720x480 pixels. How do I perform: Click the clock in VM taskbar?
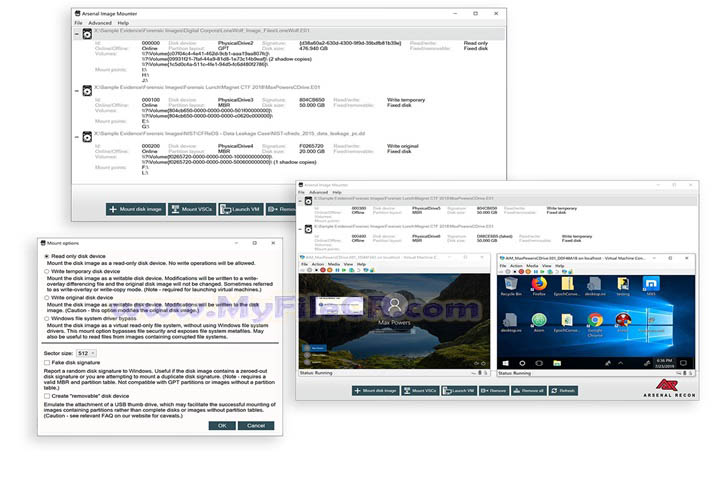tap(664, 363)
